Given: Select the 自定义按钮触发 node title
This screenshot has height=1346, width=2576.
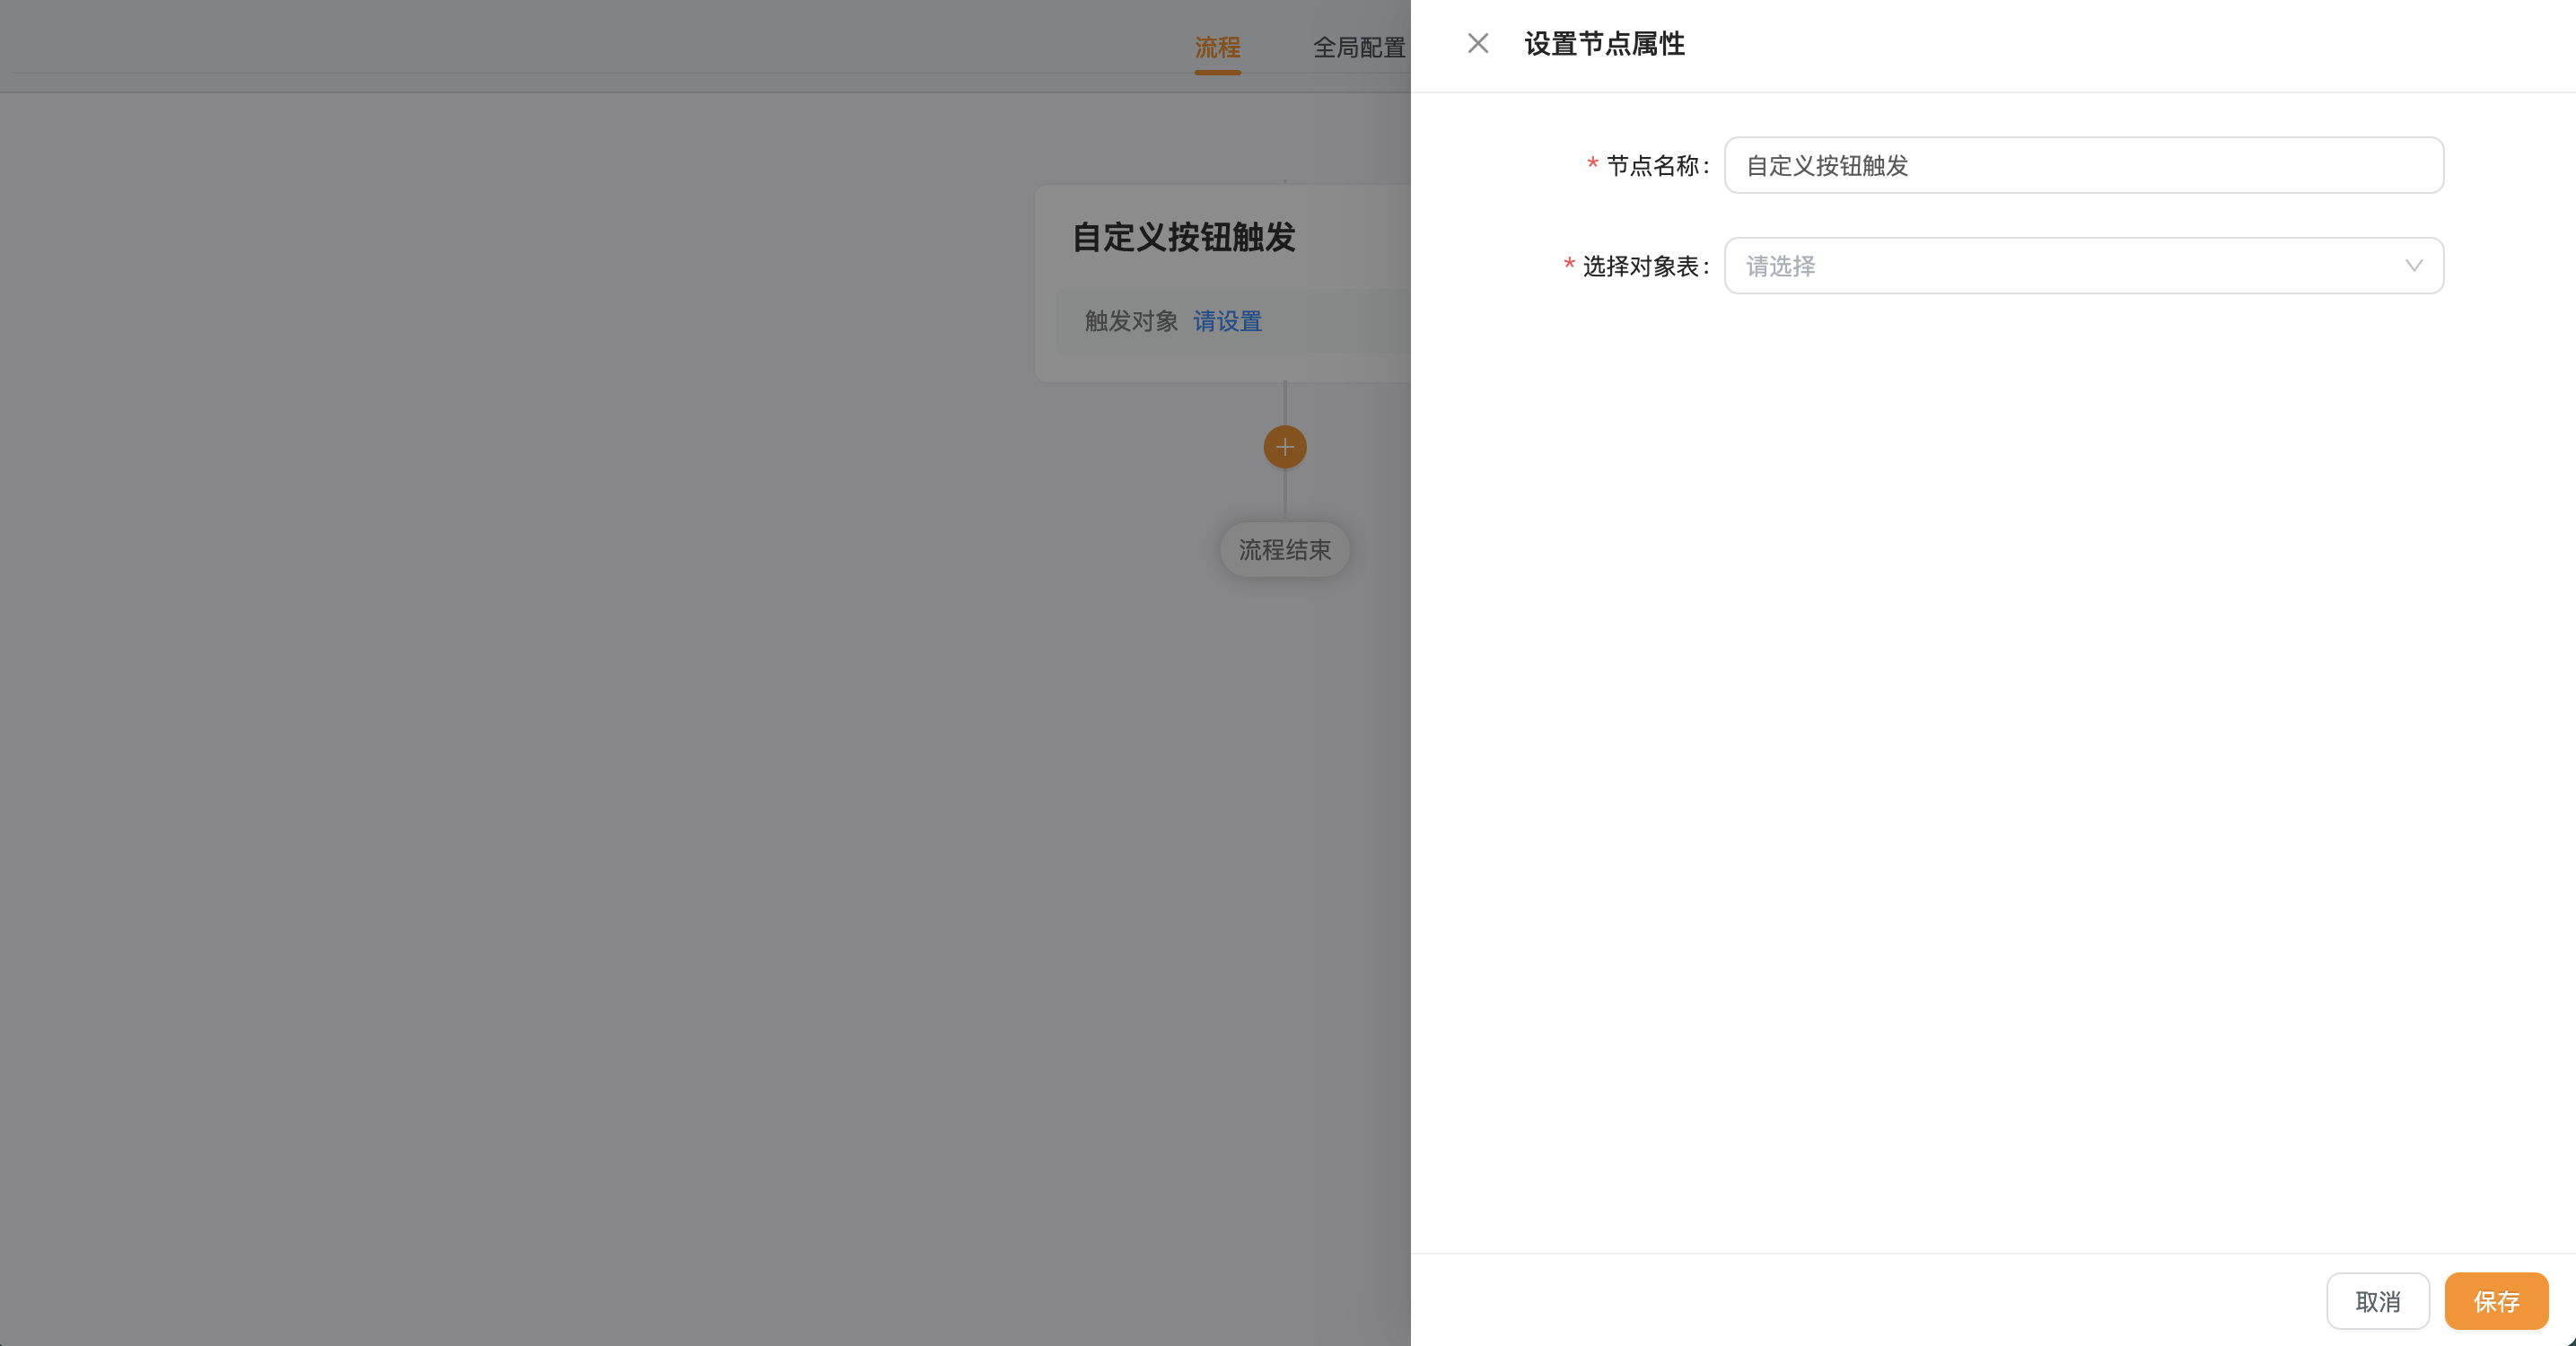Looking at the screenshot, I should (1183, 237).
